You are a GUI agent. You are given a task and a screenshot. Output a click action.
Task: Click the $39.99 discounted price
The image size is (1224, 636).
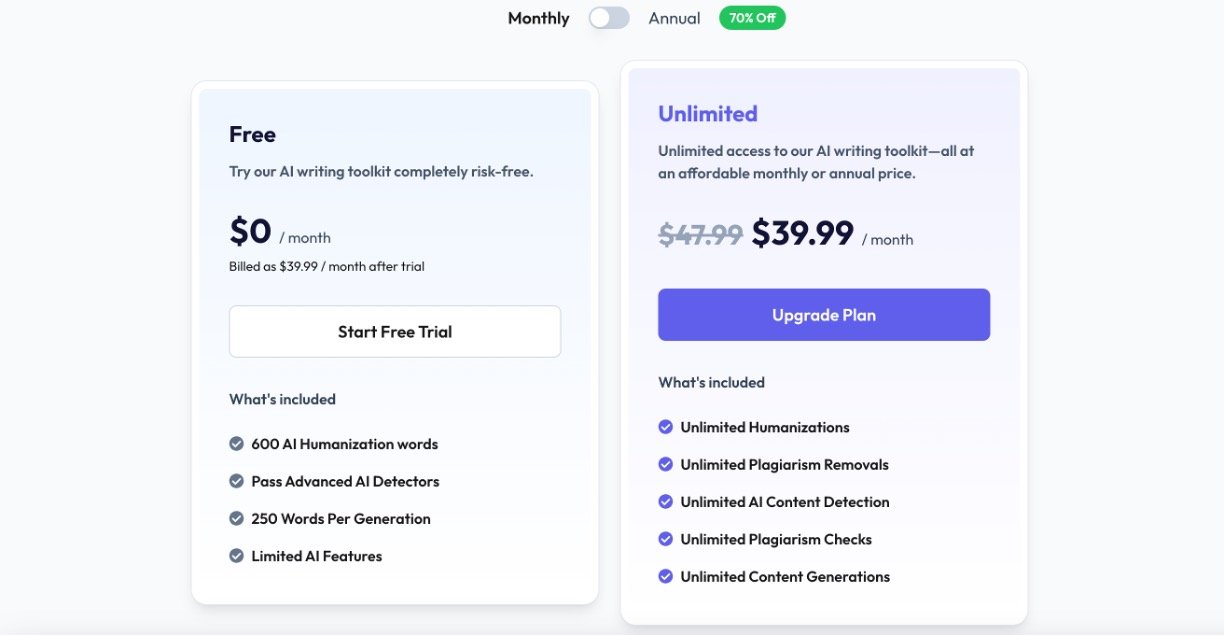(802, 234)
